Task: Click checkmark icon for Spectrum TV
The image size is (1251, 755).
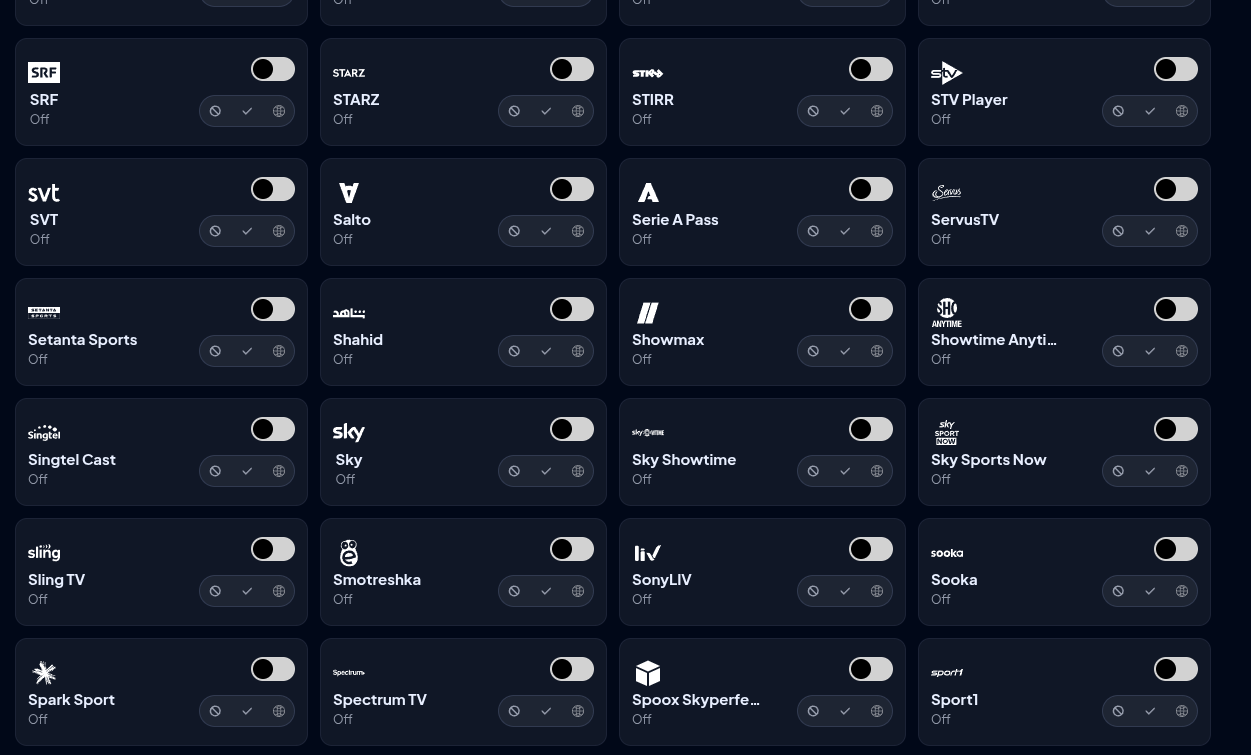Action: coord(546,711)
